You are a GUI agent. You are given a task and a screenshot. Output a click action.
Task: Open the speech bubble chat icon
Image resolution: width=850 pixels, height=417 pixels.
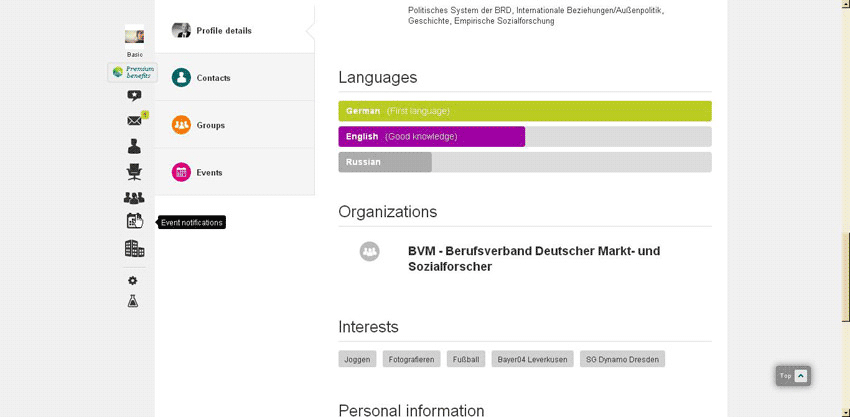(134, 96)
